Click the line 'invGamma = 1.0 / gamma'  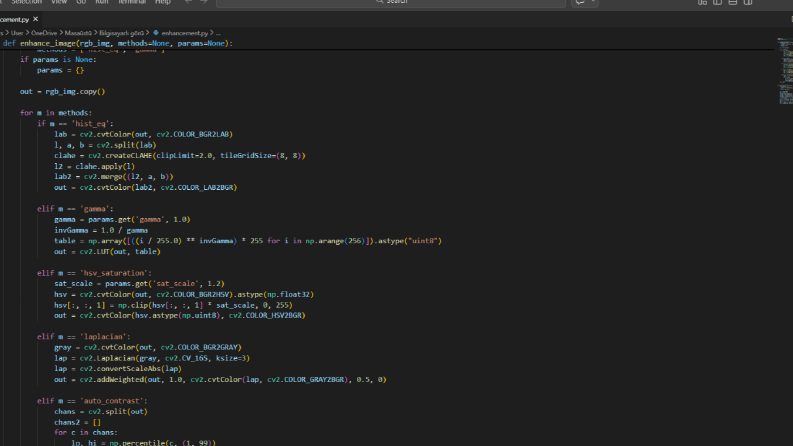[x=101, y=230]
